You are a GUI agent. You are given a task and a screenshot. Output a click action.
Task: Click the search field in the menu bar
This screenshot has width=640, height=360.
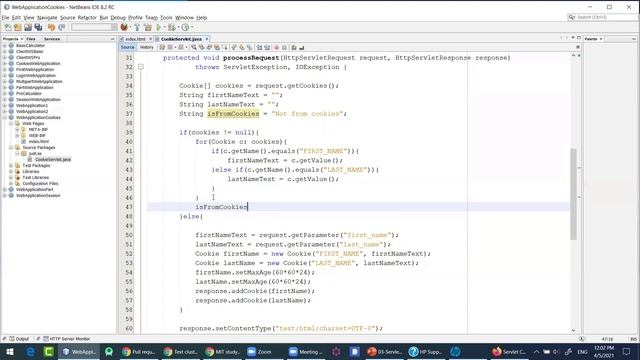602,17
